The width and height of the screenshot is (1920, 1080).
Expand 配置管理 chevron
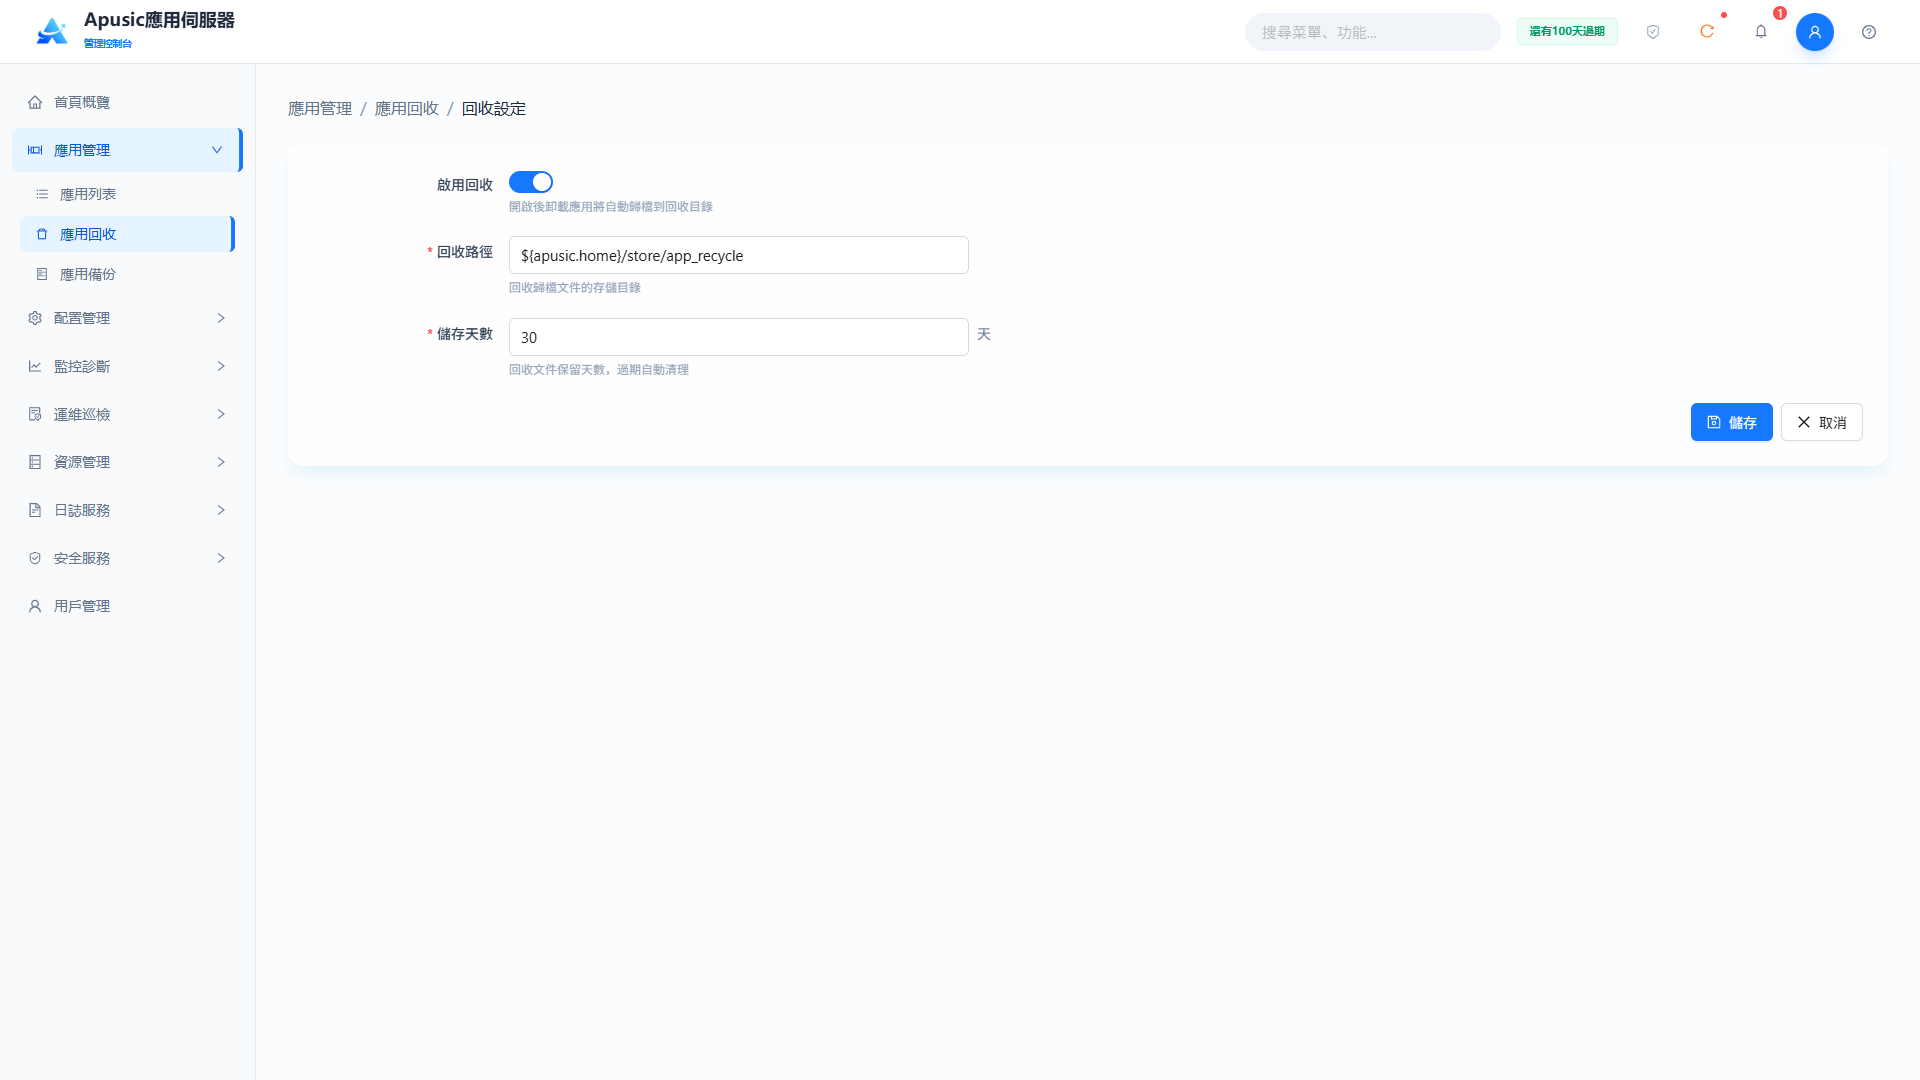pos(221,318)
